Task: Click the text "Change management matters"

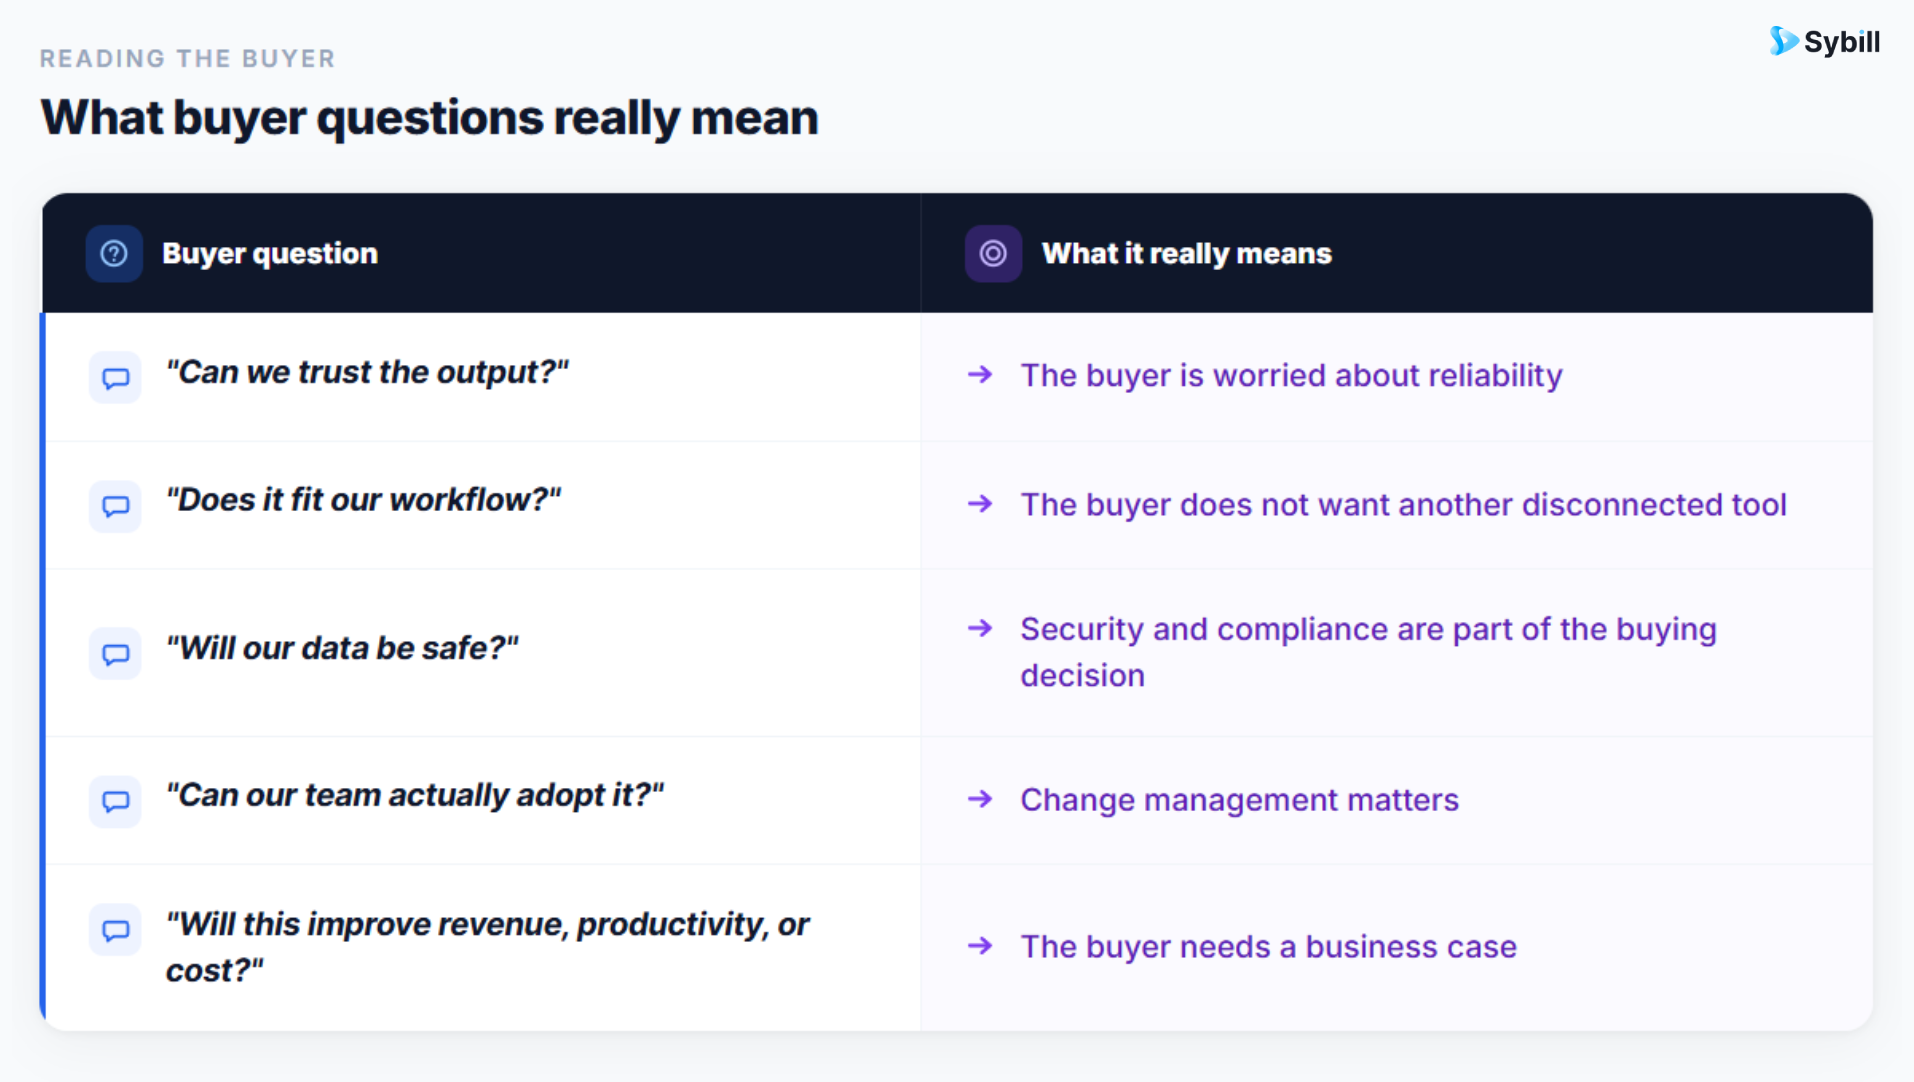Action: [x=1239, y=800]
